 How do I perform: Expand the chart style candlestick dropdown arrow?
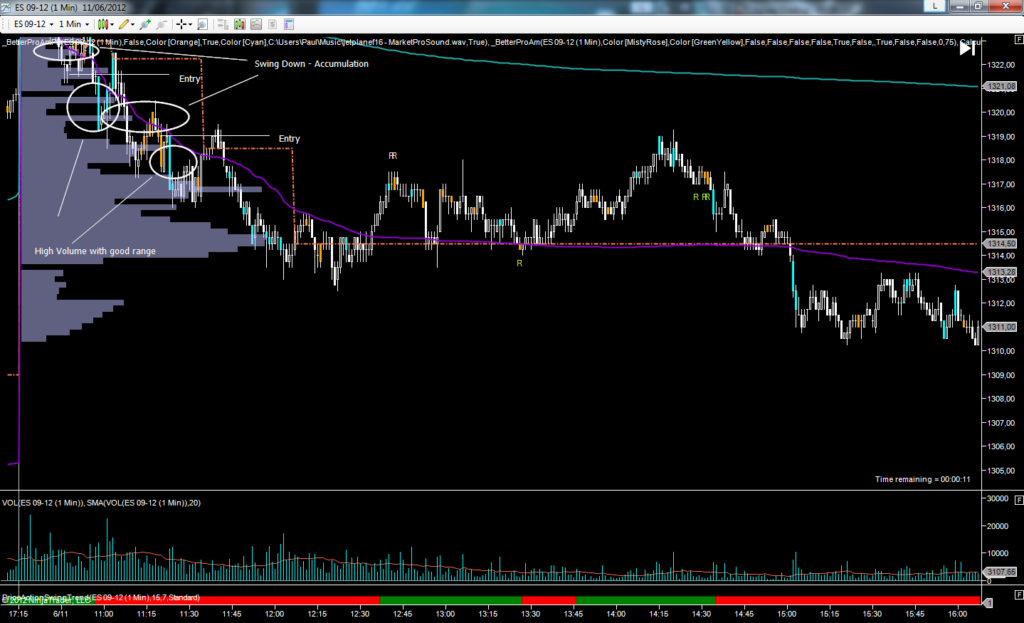[x=111, y=23]
